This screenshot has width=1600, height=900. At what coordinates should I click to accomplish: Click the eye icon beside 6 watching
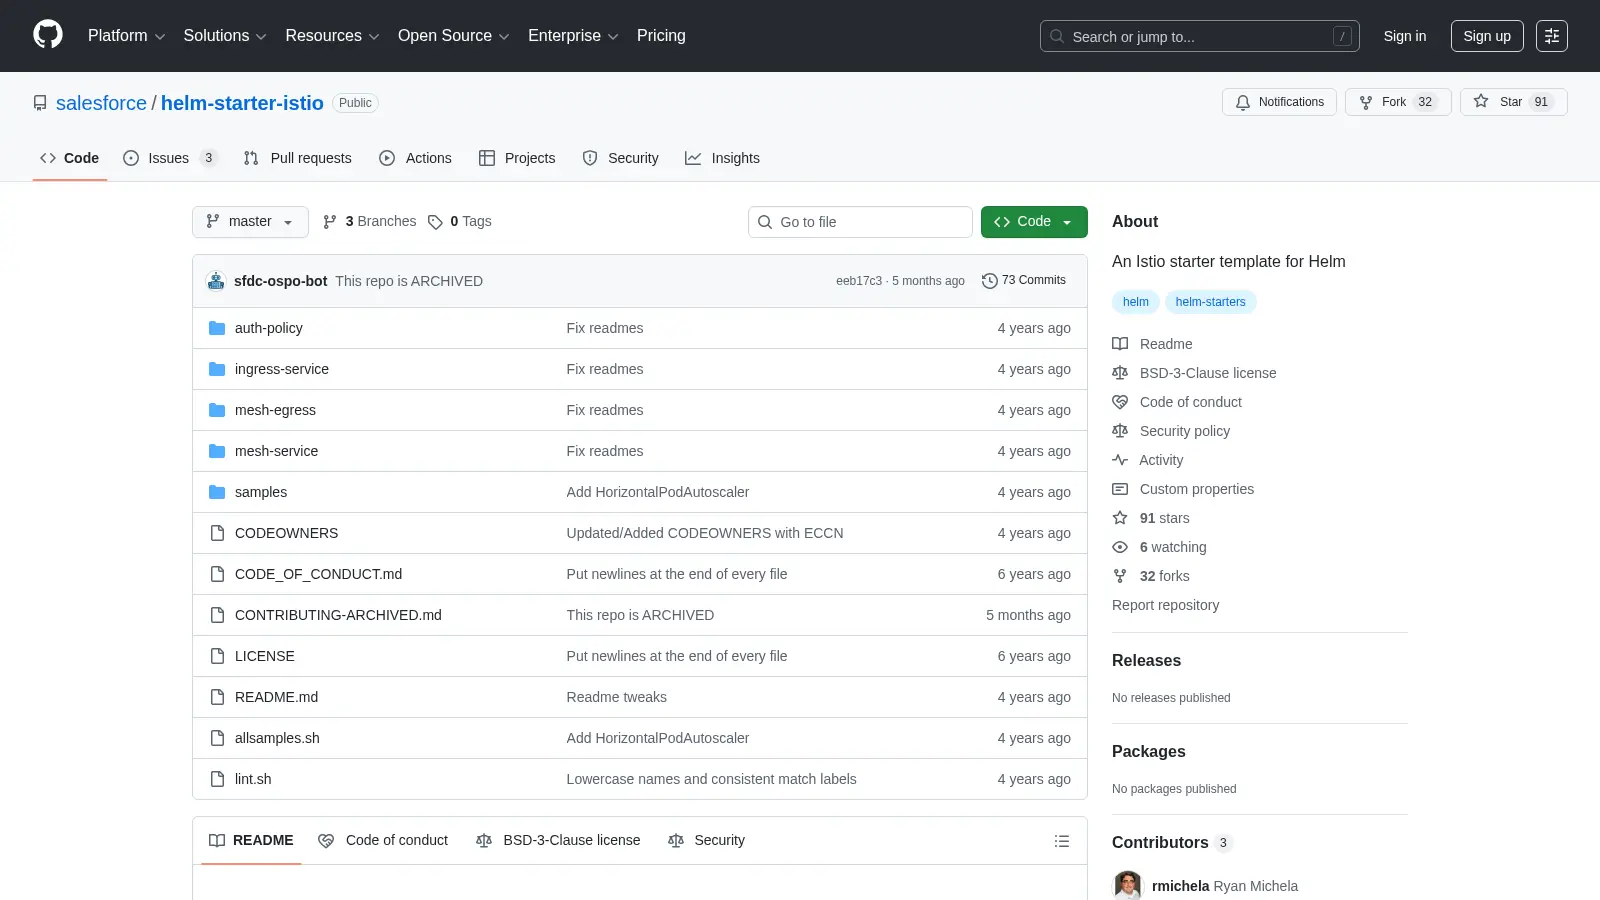(x=1120, y=547)
